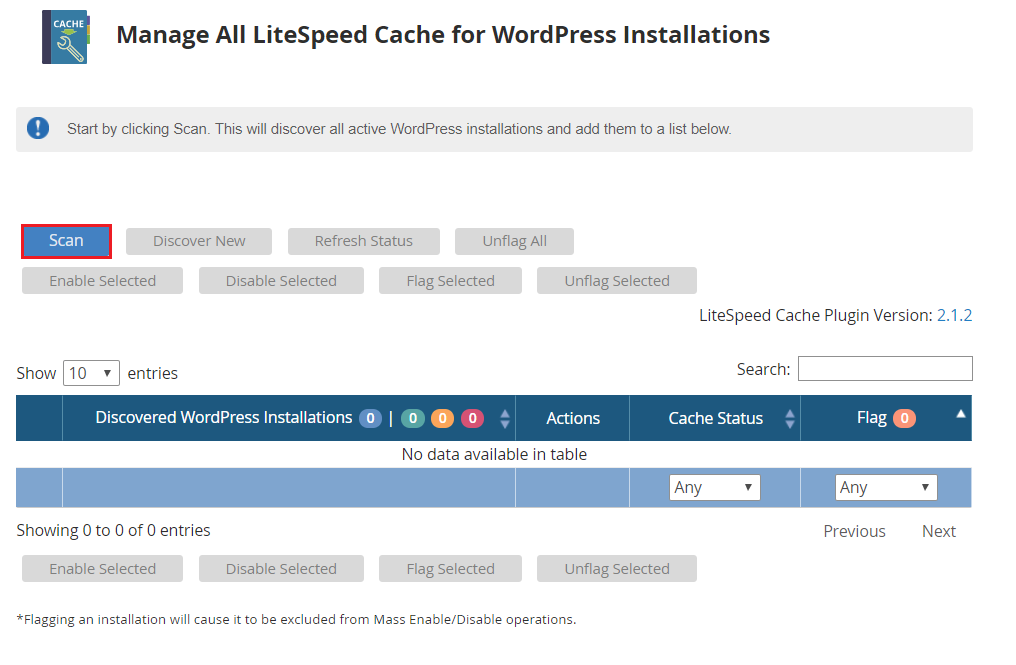
Task: Click upper Flag Selected button above the table
Action: point(450,281)
